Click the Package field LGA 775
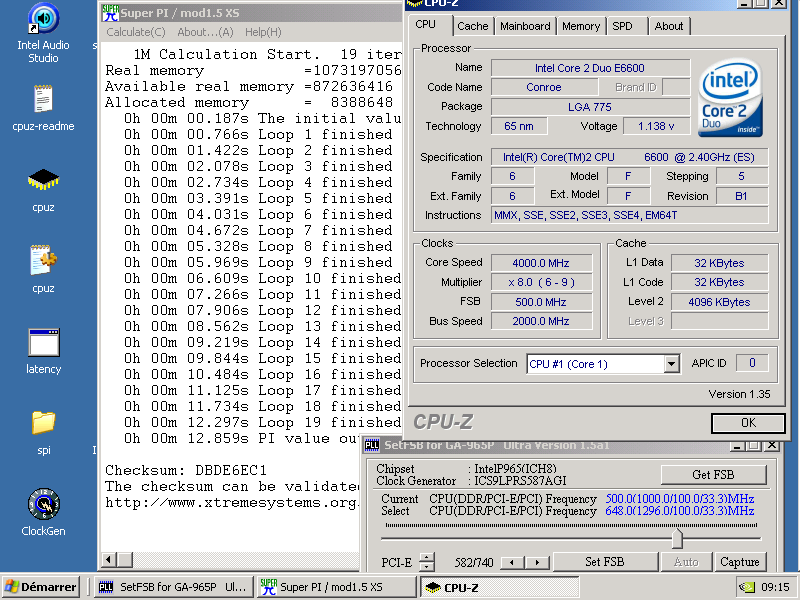Image resolution: width=800 pixels, height=600 pixels. coord(590,107)
